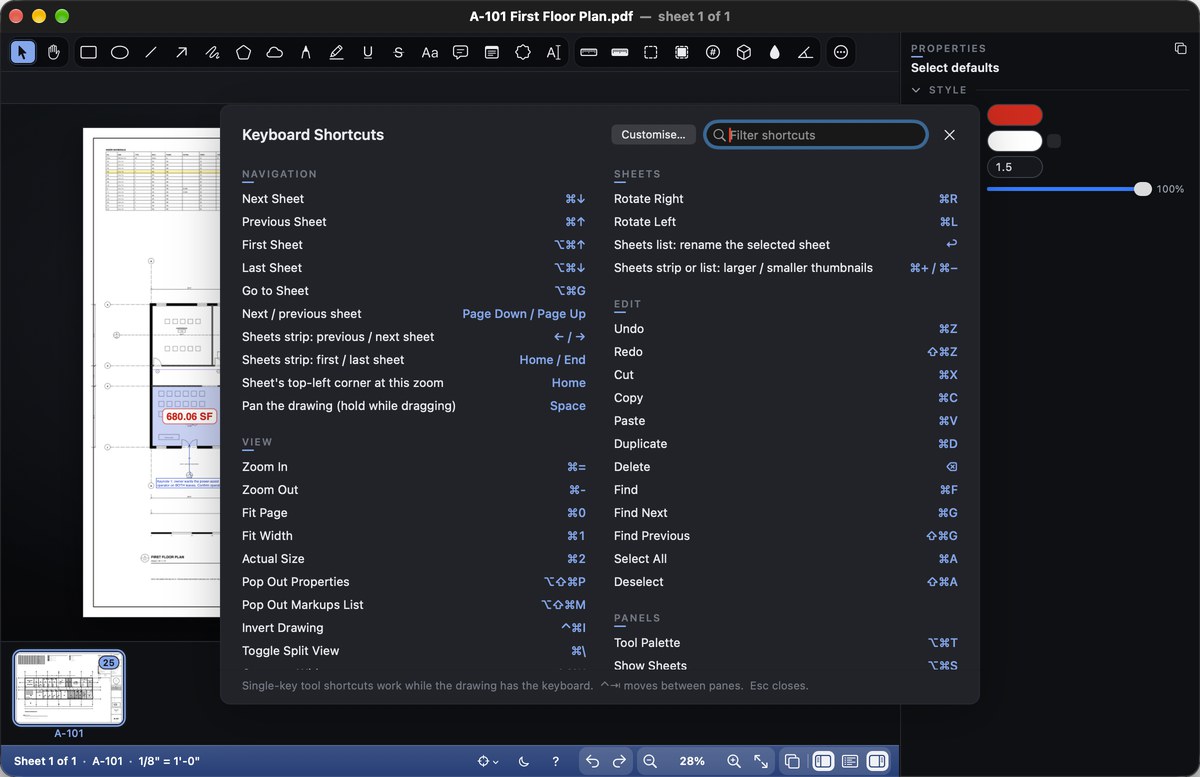Image resolution: width=1200 pixels, height=777 pixels.
Task: Click the fit-to-window diagonal arrows icon
Action: pos(761,761)
